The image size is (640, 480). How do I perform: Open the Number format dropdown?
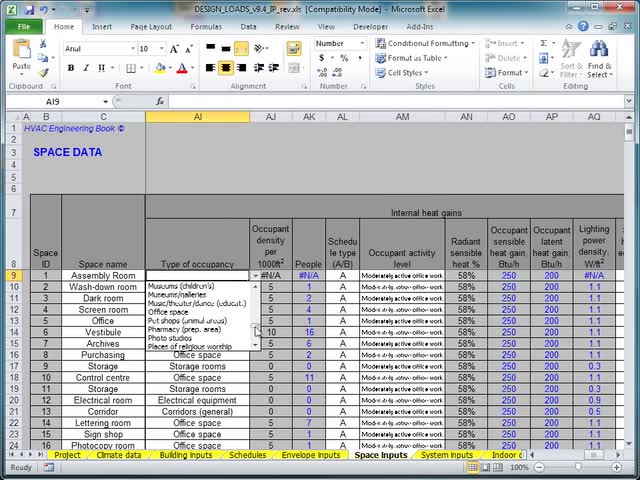coord(361,44)
